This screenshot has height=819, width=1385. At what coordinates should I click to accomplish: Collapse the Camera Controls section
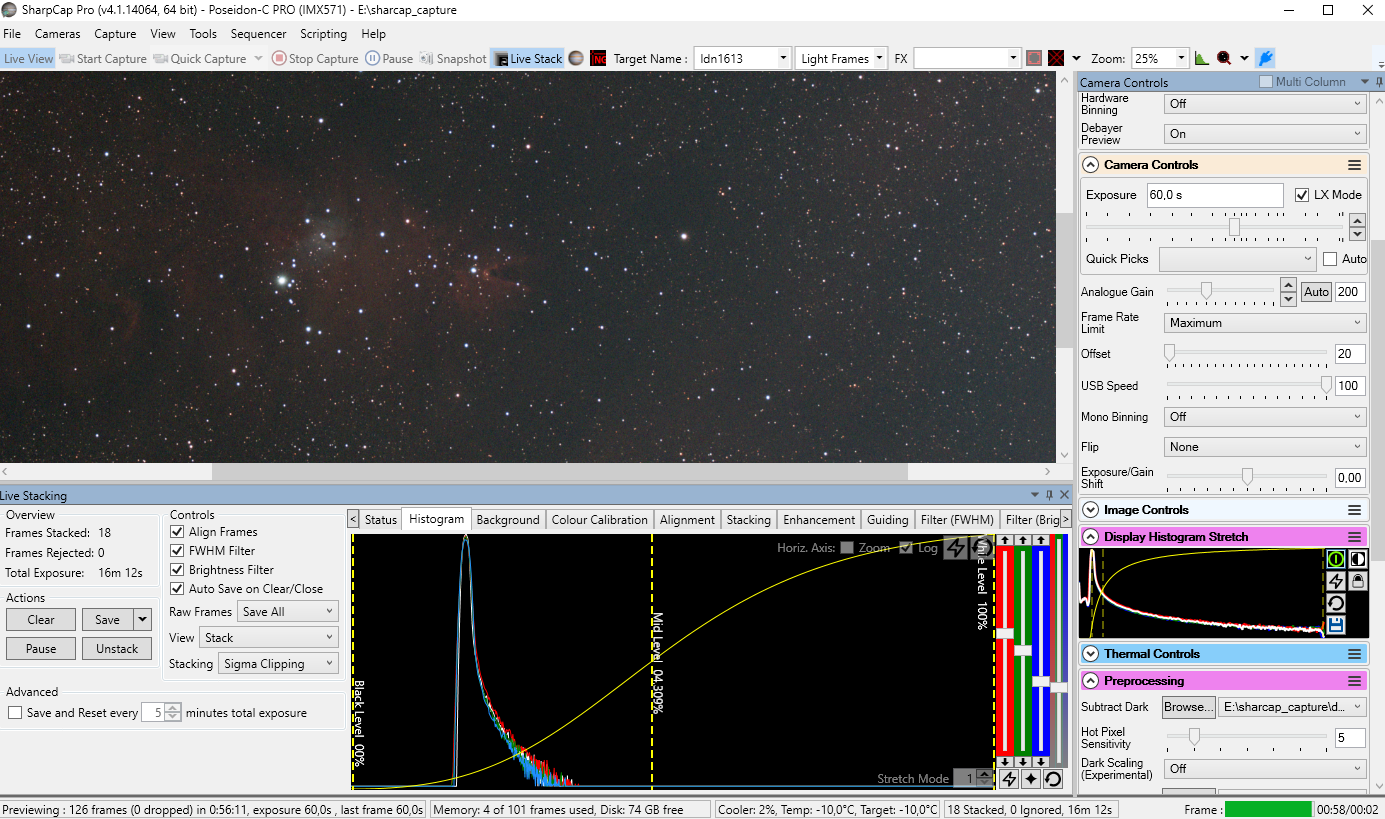pos(1091,165)
